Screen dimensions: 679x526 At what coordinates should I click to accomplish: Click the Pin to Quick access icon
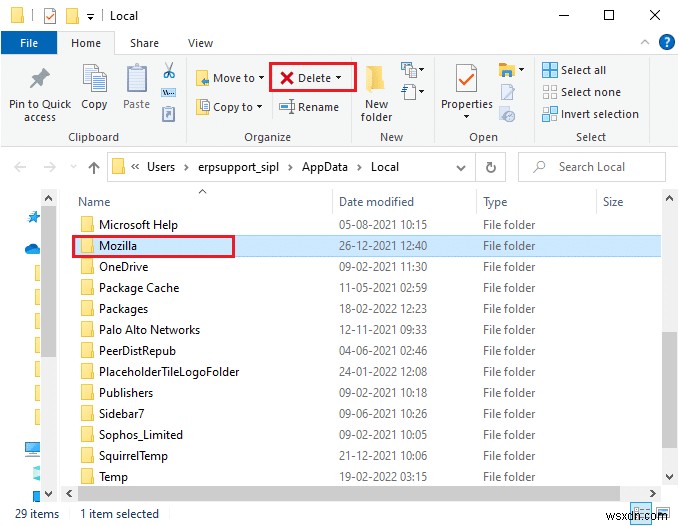[x=39, y=79]
